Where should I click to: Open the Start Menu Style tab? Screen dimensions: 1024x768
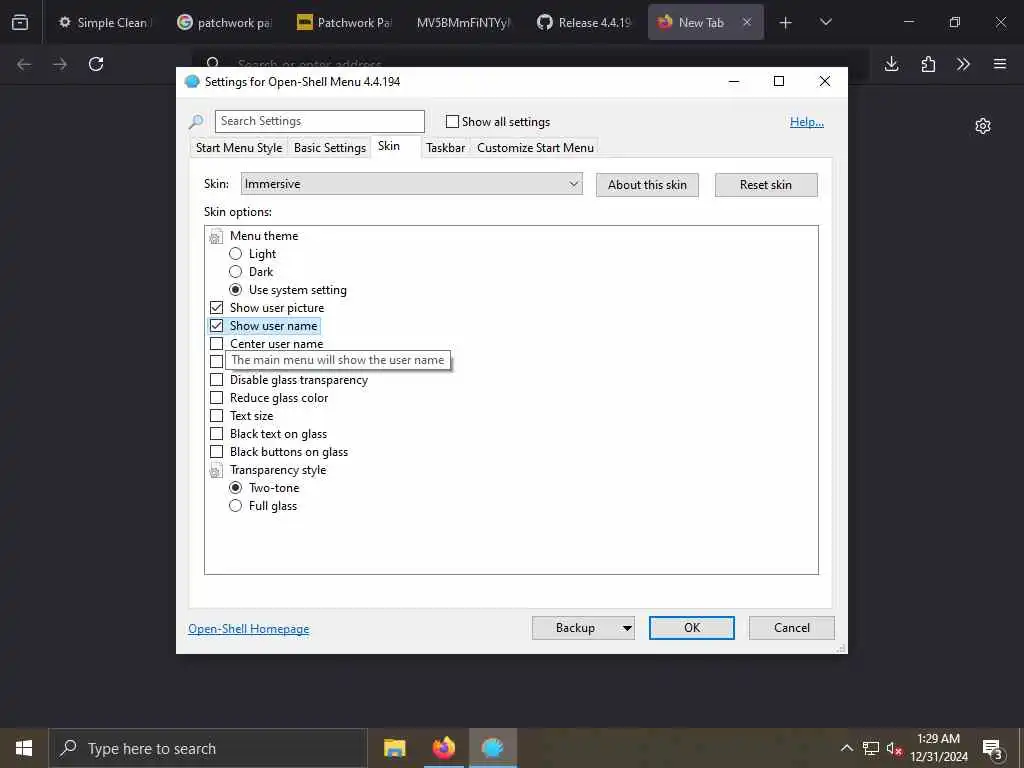pos(239,148)
